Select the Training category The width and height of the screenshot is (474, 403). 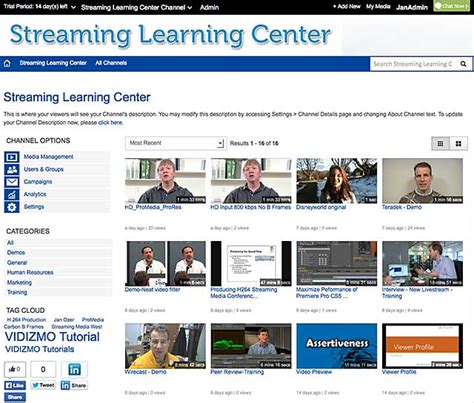(x=17, y=292)
